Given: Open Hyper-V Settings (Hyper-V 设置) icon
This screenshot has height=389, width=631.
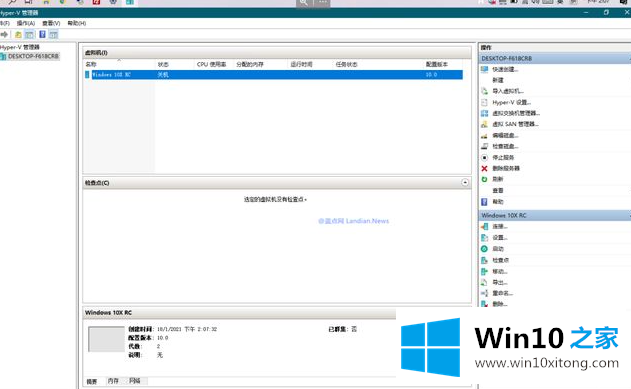Looking at the screenshot, I should (485, 102).
